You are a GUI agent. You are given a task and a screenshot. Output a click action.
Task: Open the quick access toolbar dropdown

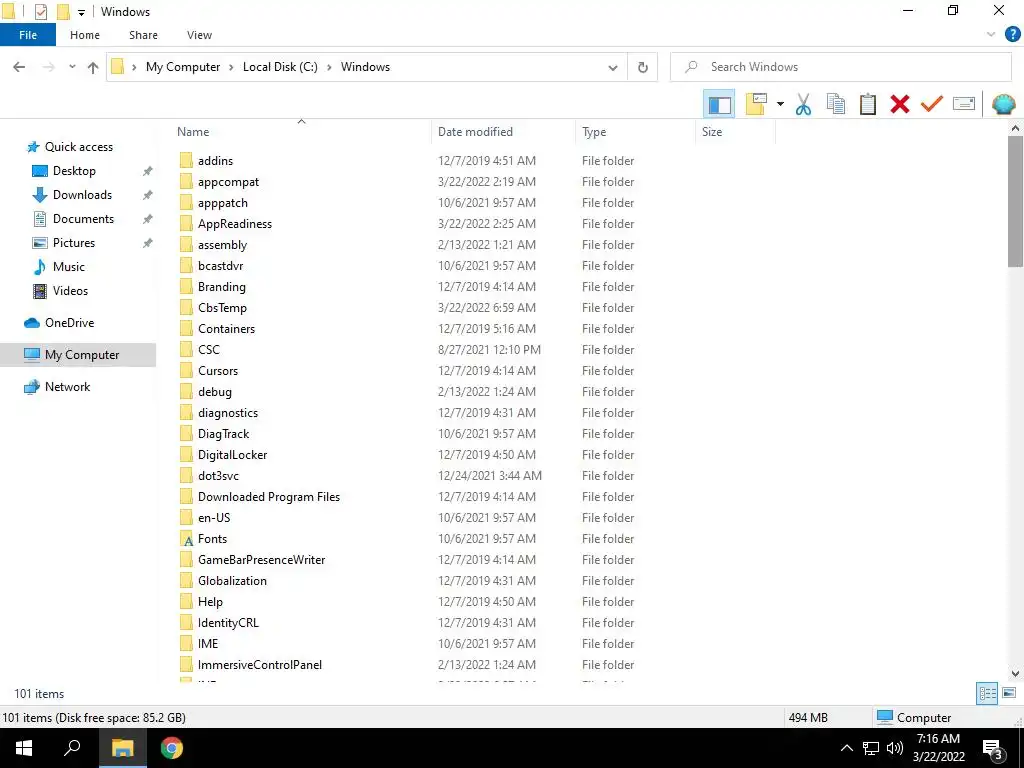click(82, 12)
